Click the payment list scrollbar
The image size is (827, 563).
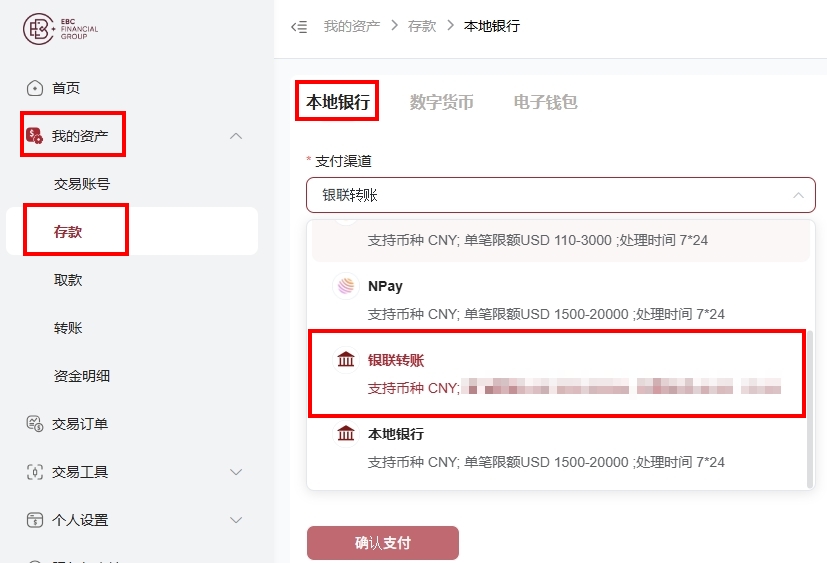click(x=810, y=409)
